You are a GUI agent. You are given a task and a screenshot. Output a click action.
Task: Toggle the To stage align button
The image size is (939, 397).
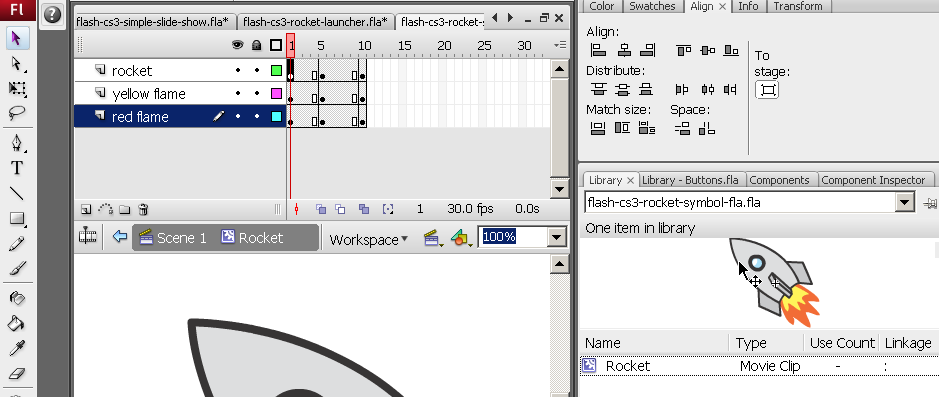tap(767, 90)
